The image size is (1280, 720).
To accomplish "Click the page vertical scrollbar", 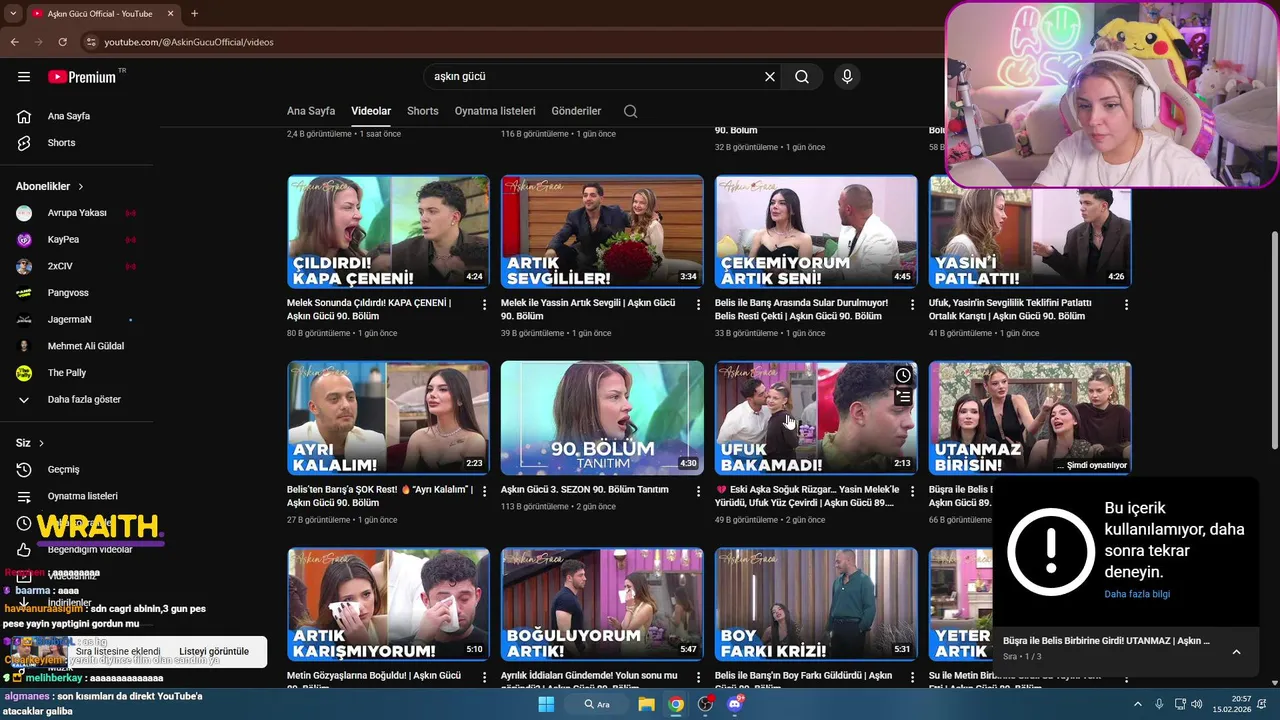I will 1274,340.
